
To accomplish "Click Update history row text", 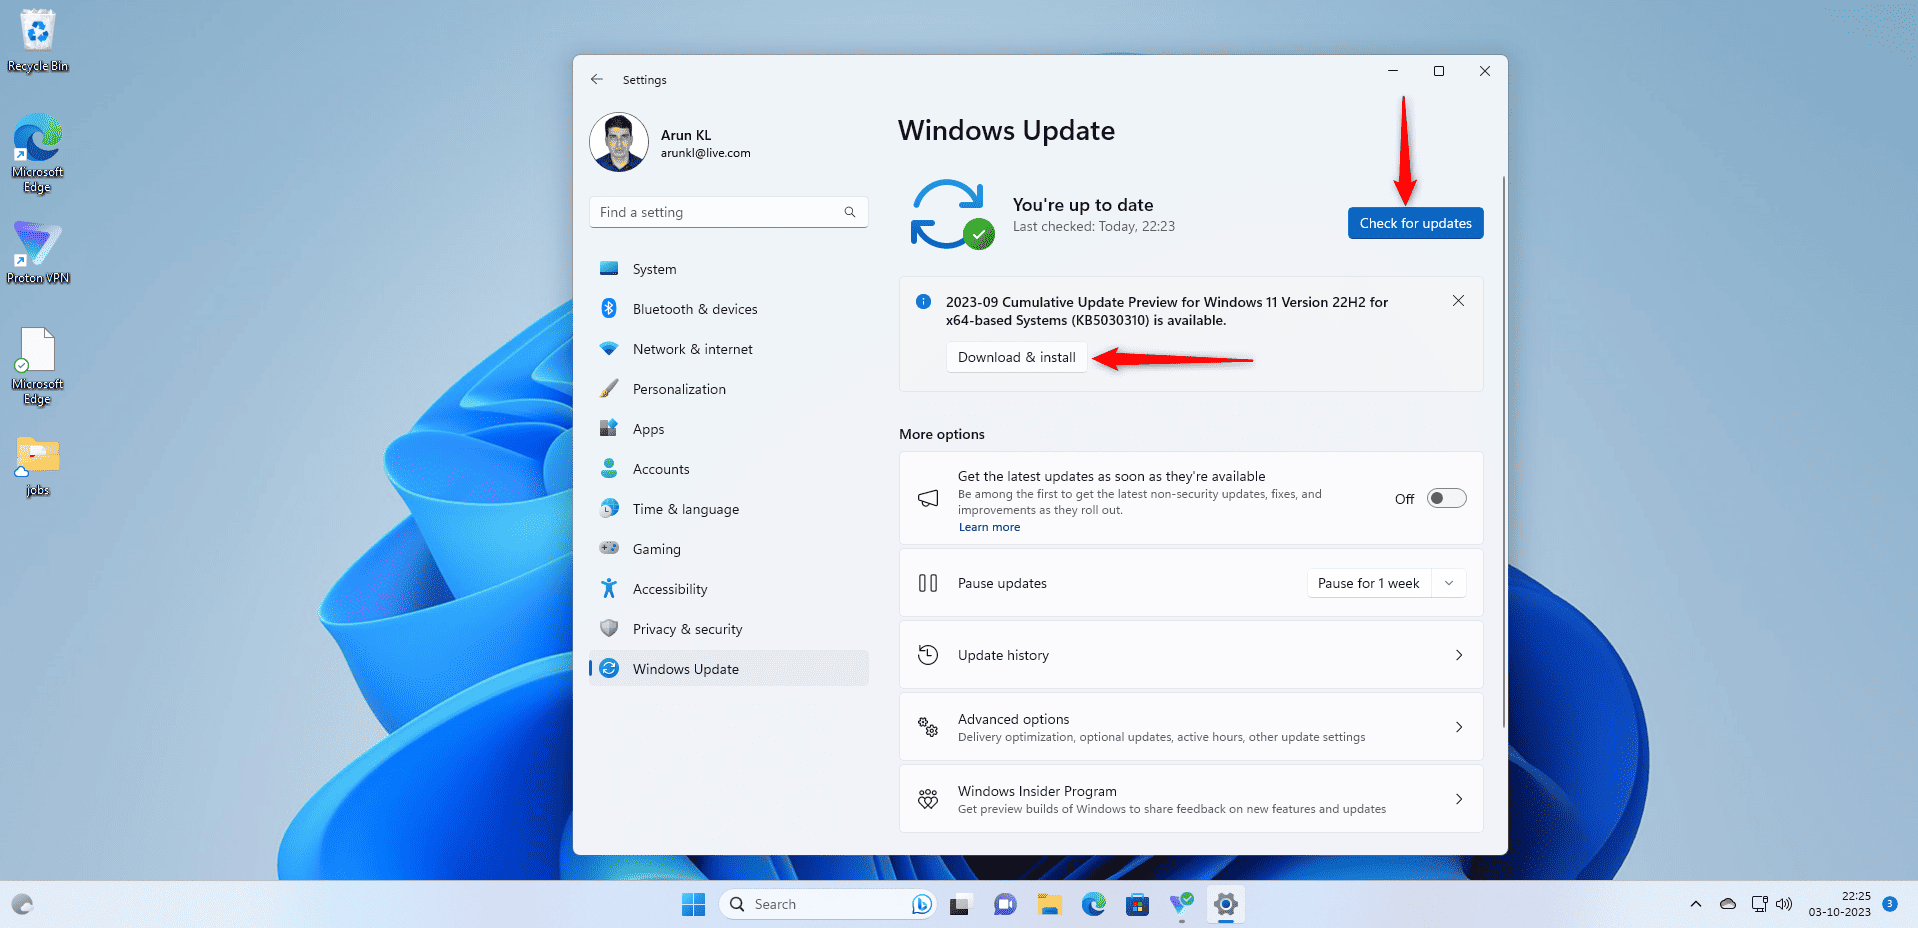I will pos(1003,655).
